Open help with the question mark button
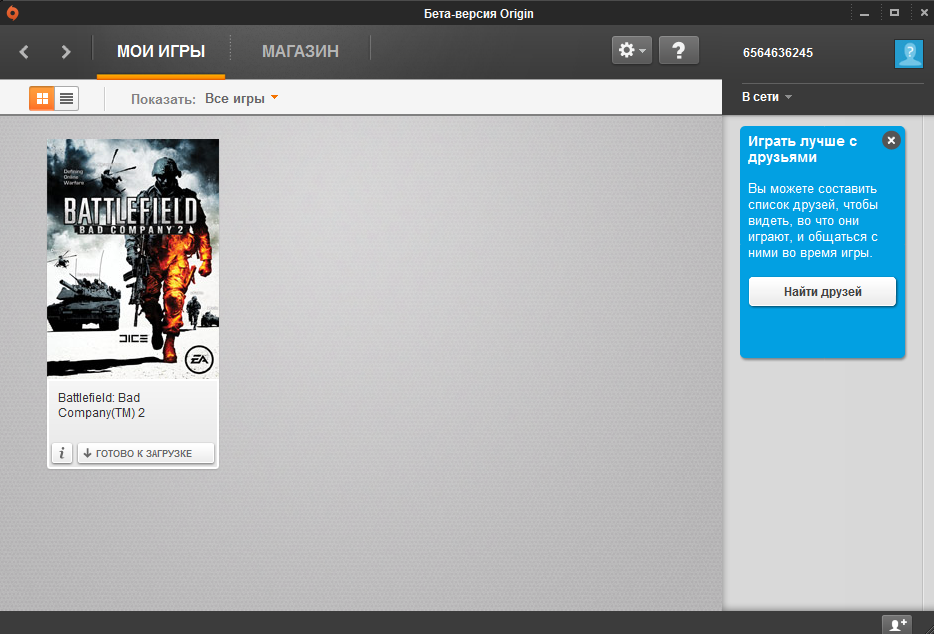Screen dimensions: 934x634 tap(678, 51)
